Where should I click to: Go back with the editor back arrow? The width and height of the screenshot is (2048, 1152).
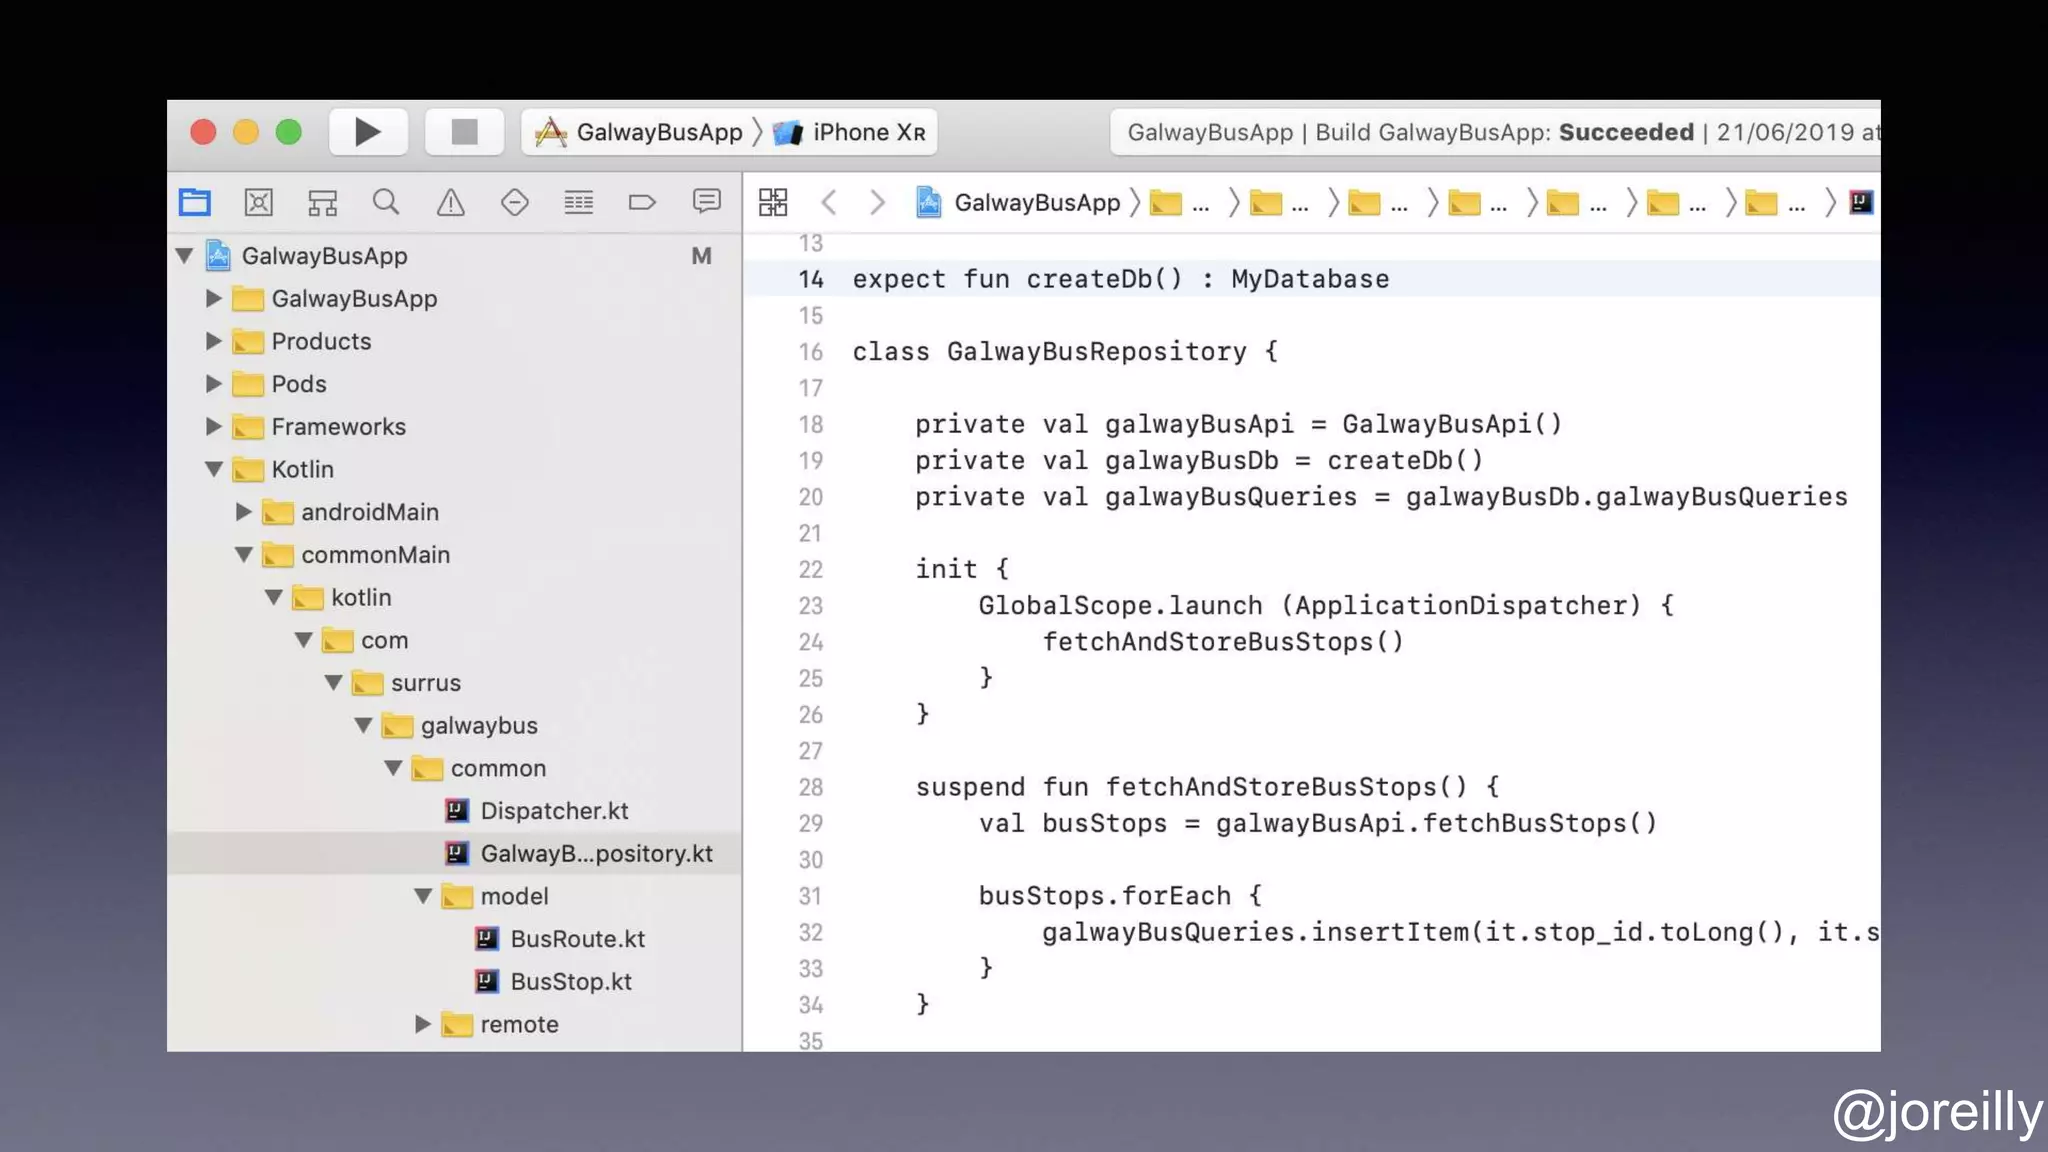point(829,203)
